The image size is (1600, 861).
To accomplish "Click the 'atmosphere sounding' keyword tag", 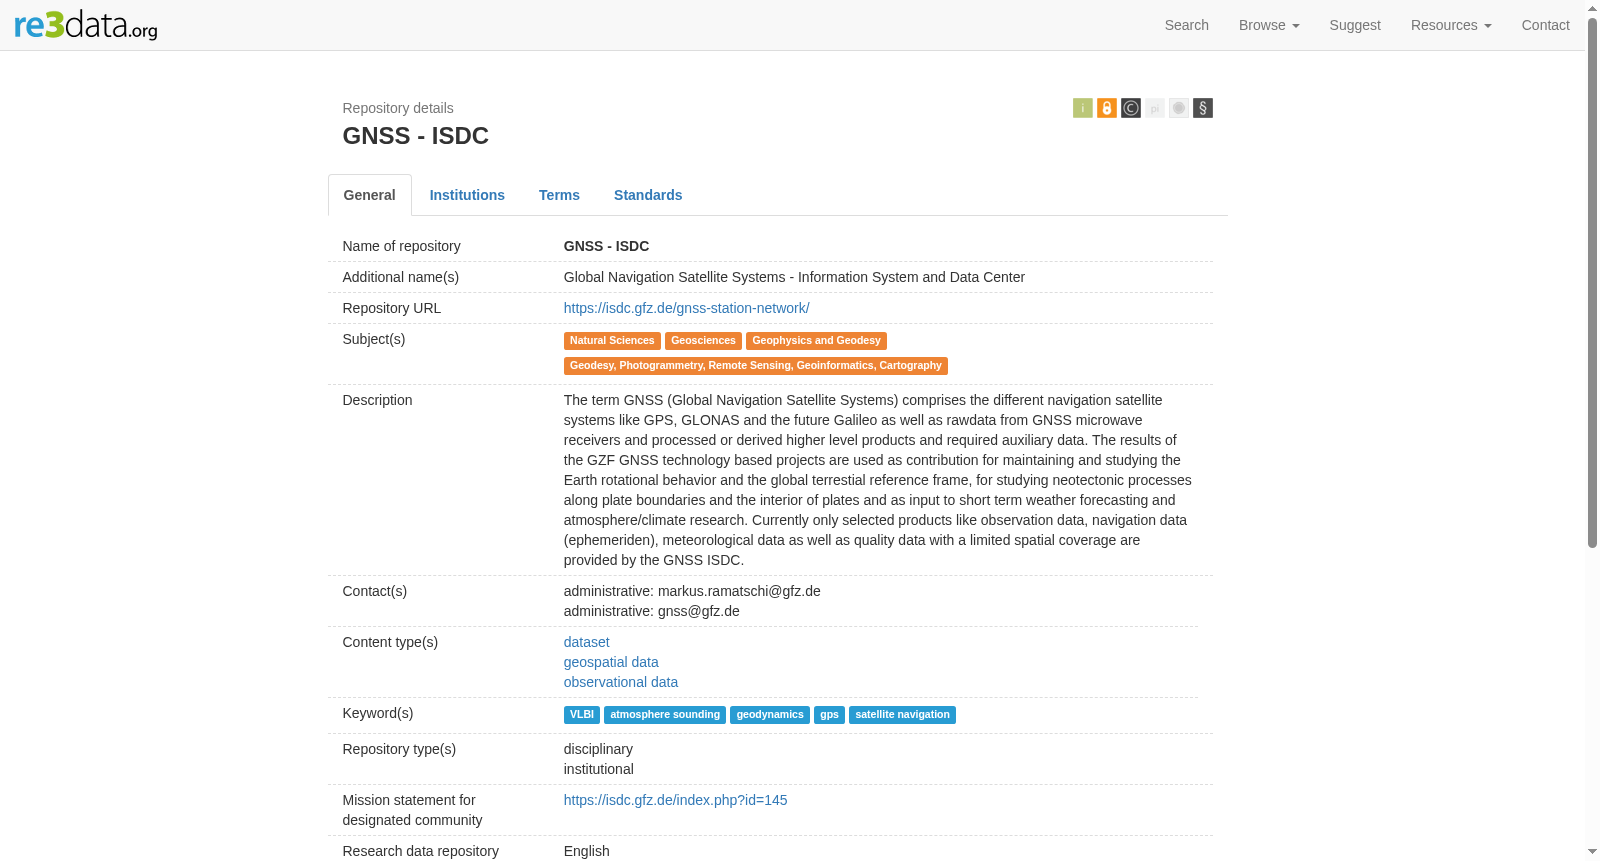I will (x=665, y=715).
